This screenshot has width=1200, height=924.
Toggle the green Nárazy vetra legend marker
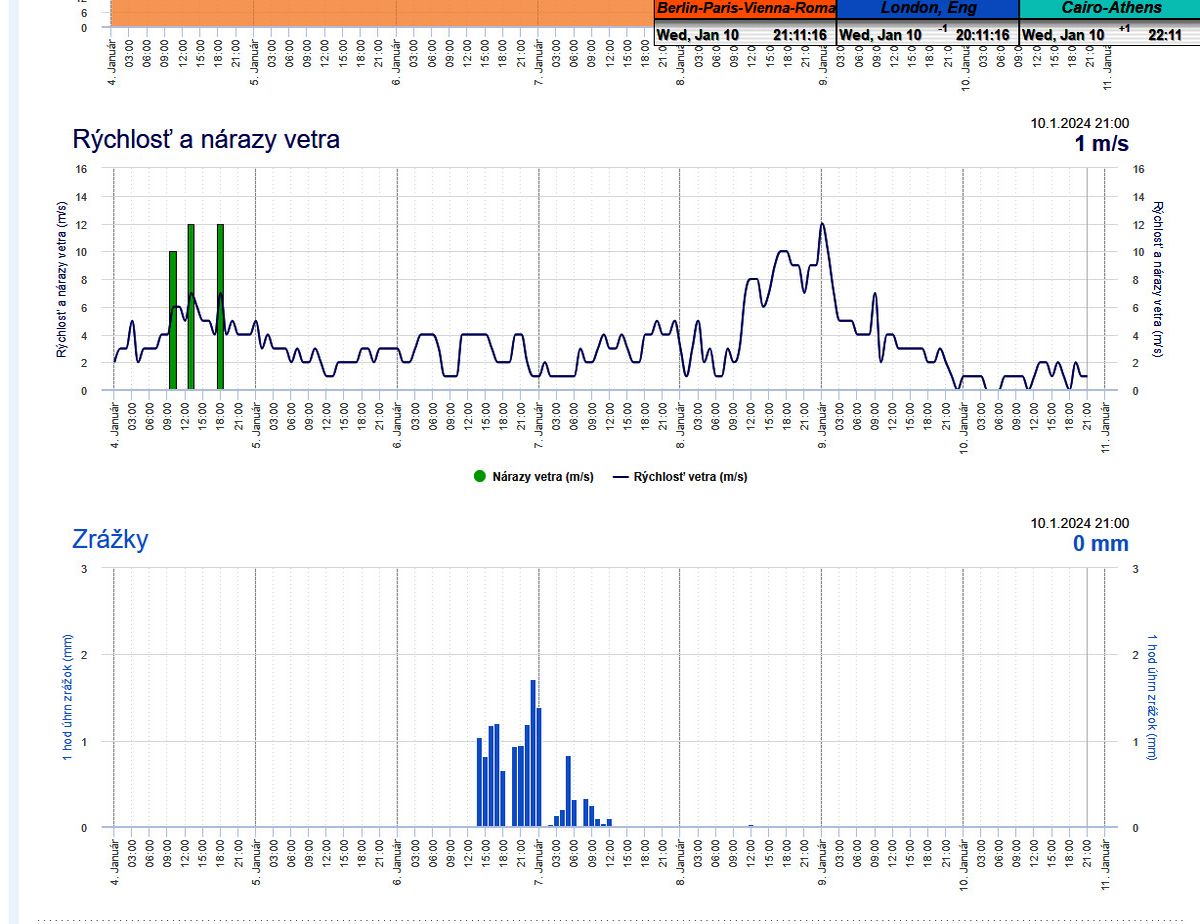click(480, 477)
